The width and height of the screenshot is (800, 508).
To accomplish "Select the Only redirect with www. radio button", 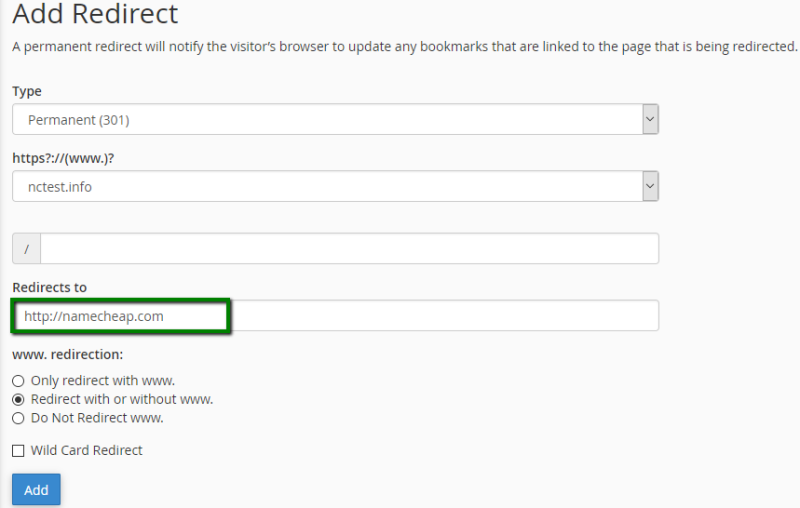I will (18, 381).
